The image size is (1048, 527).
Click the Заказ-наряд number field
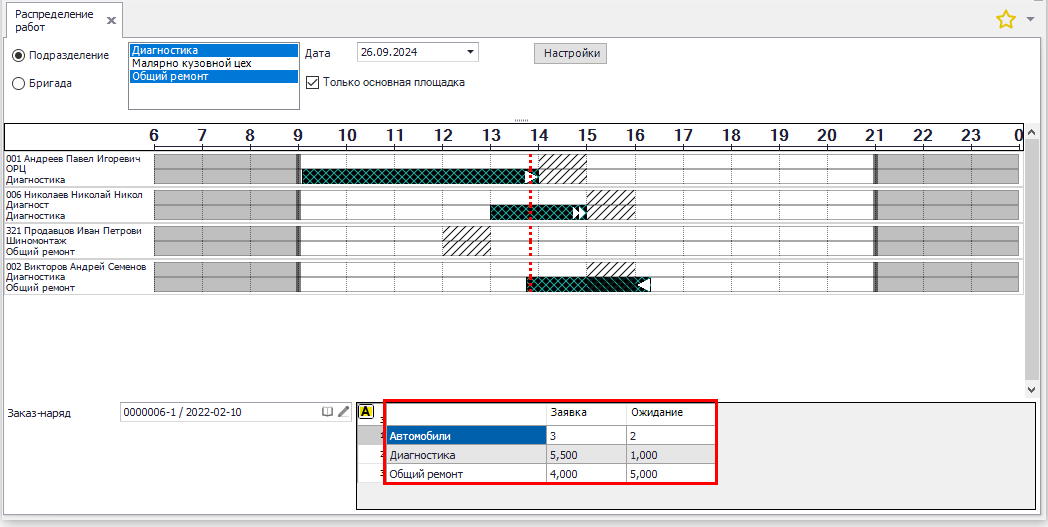point(218,411)
